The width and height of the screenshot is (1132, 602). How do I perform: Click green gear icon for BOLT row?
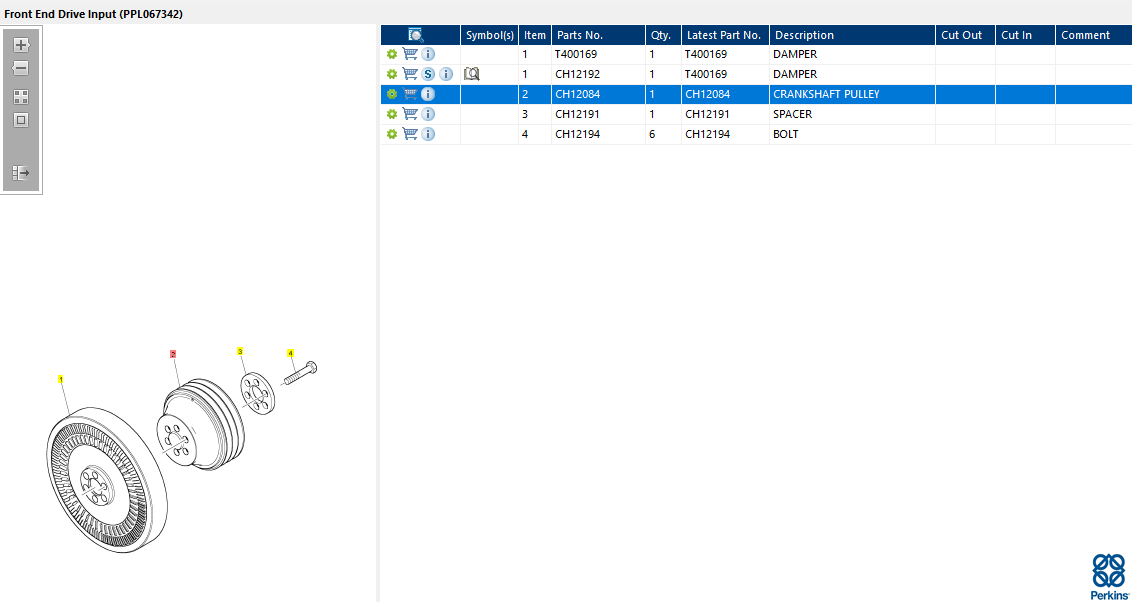(392, 134)
